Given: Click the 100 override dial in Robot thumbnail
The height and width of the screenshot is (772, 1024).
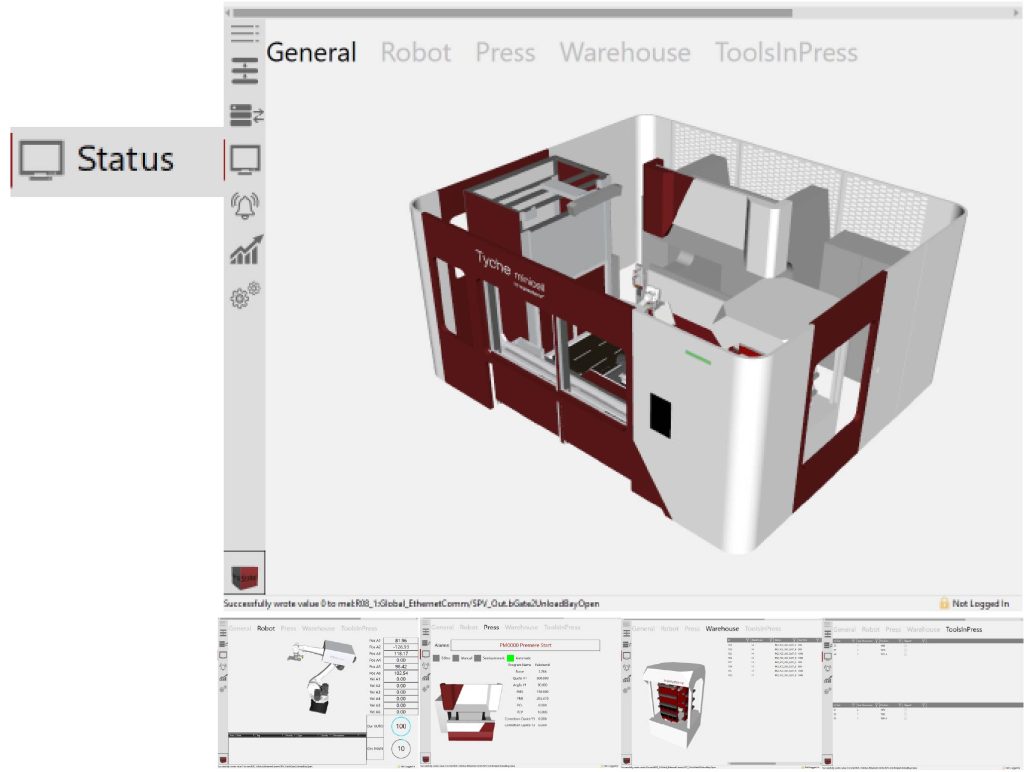Looking at the screenshot, I should [401, 726].
